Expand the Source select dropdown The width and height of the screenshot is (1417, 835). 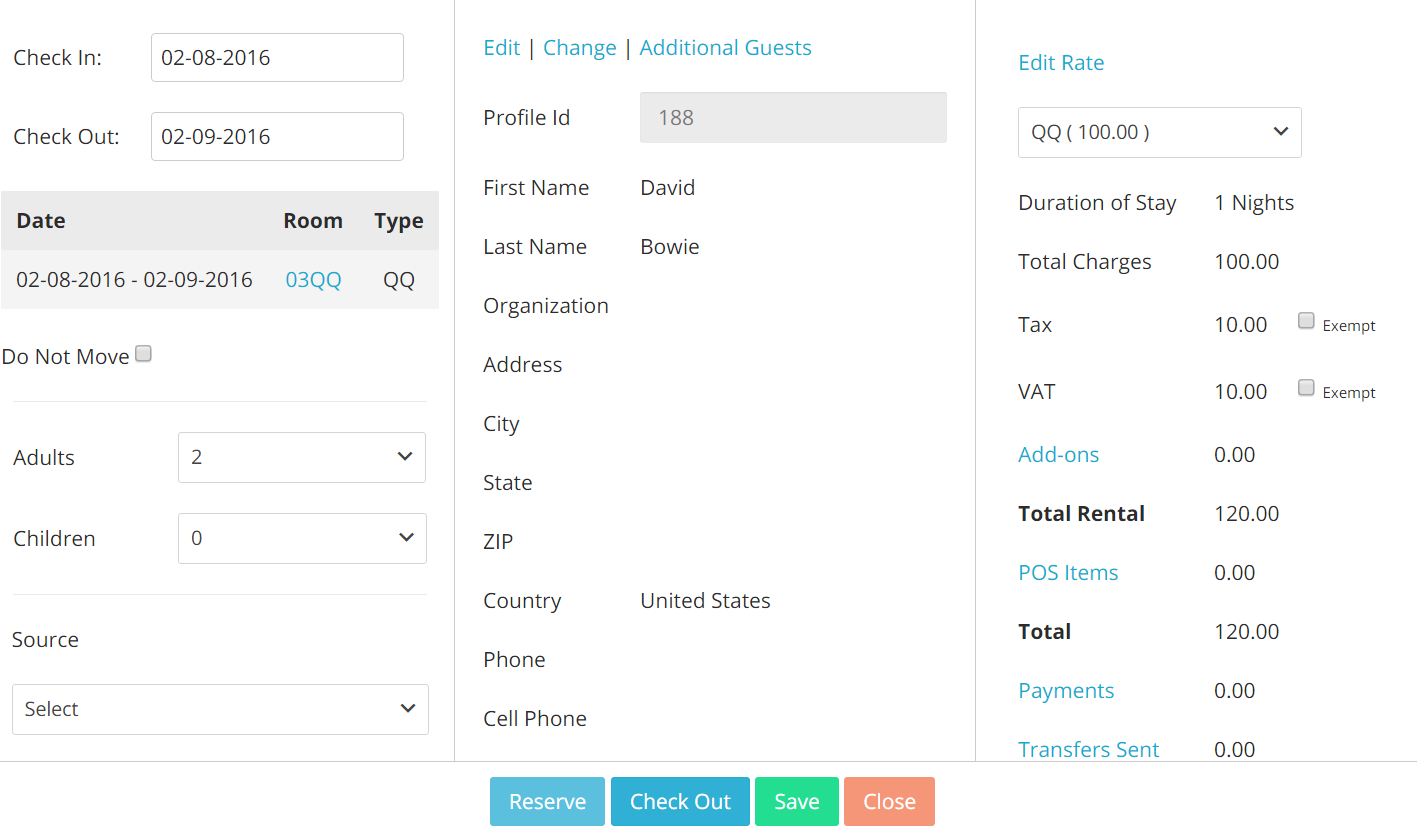(x=220, y=710)
